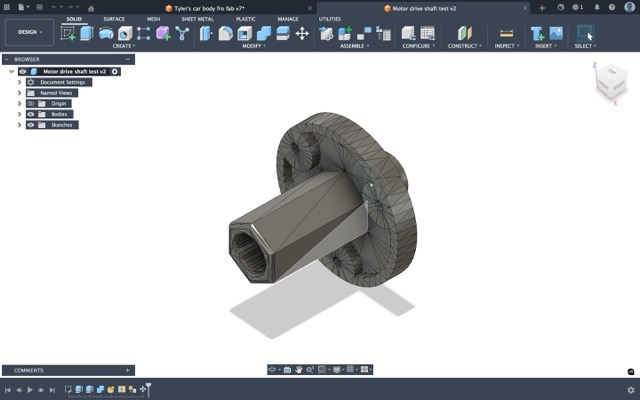Click the Insert Component icon in Assemble
Image resolution: width=640 pixels, height=400 pixels.
tap(326, 33)
